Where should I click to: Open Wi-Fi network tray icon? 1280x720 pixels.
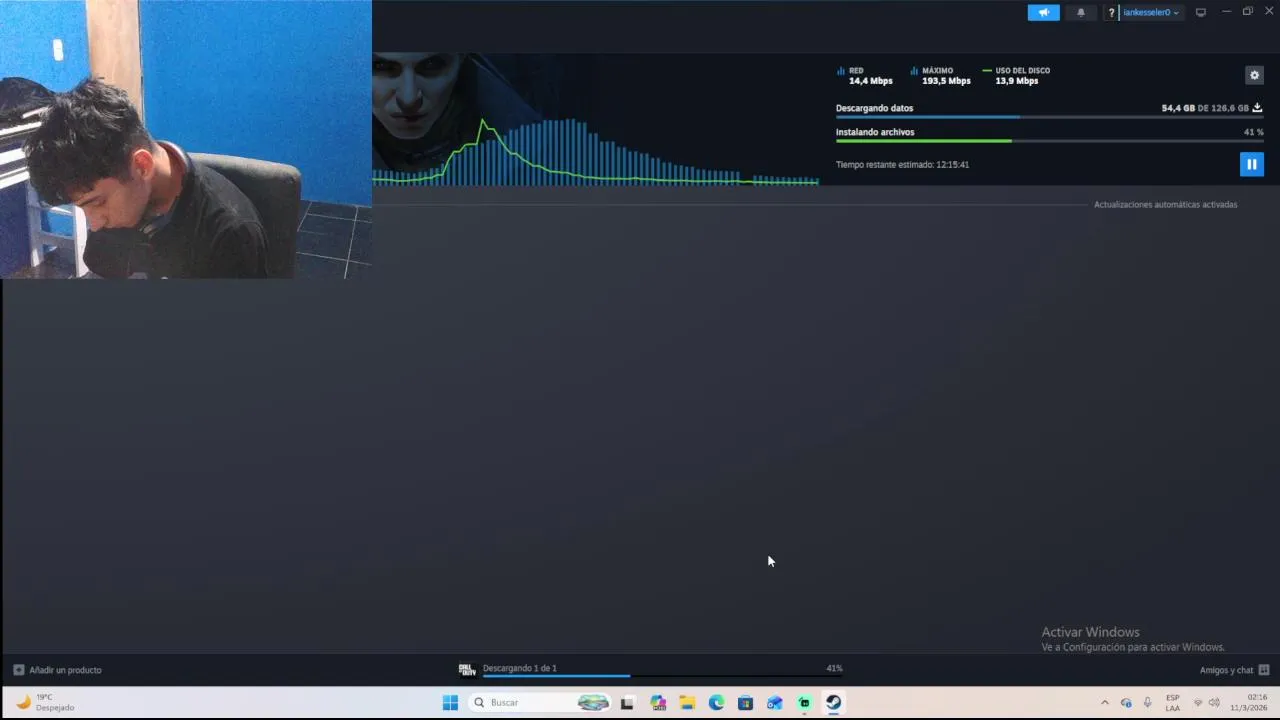click(x=1198, y=702)
